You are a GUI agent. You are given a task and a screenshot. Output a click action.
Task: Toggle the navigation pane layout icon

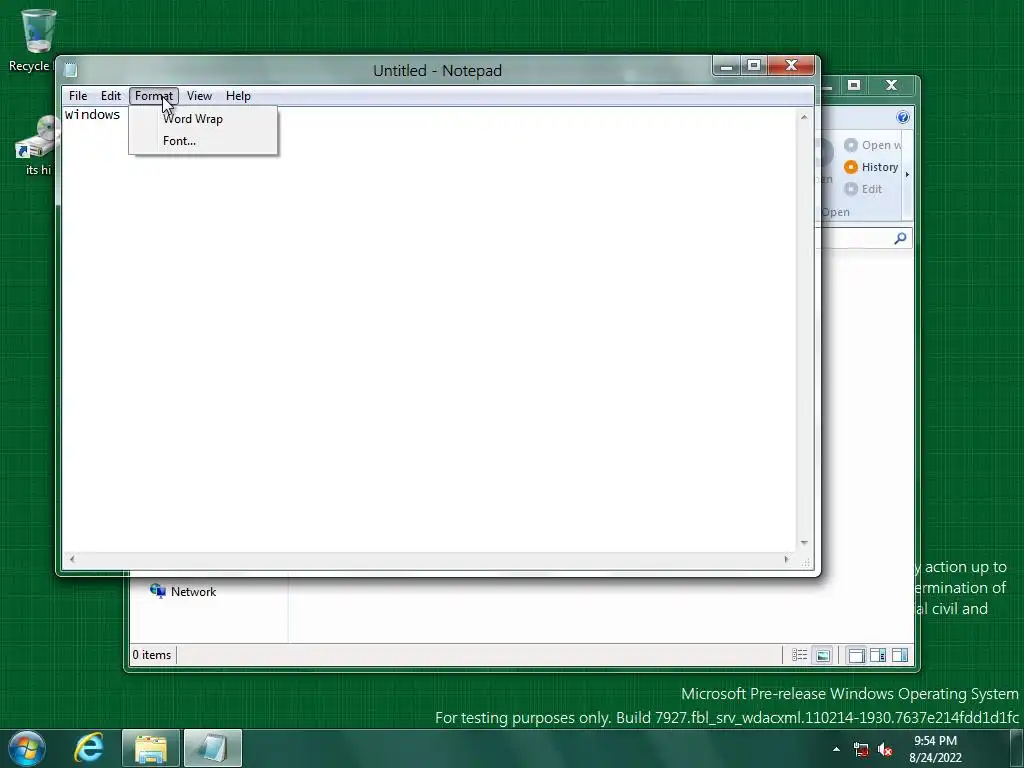(x=856, y=655)
